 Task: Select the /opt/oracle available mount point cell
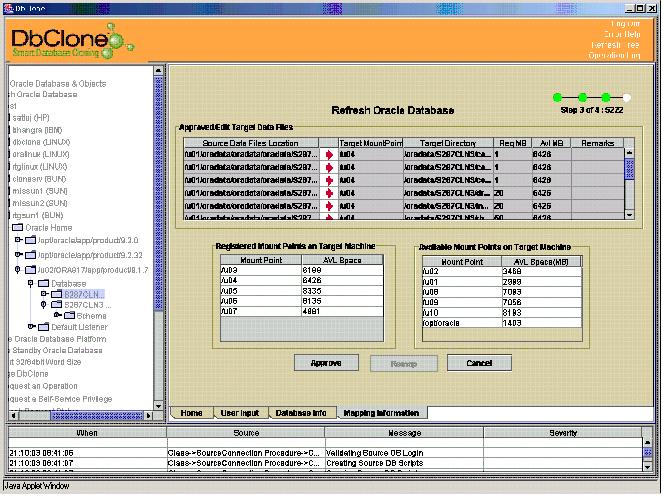(x=462, y=323)
